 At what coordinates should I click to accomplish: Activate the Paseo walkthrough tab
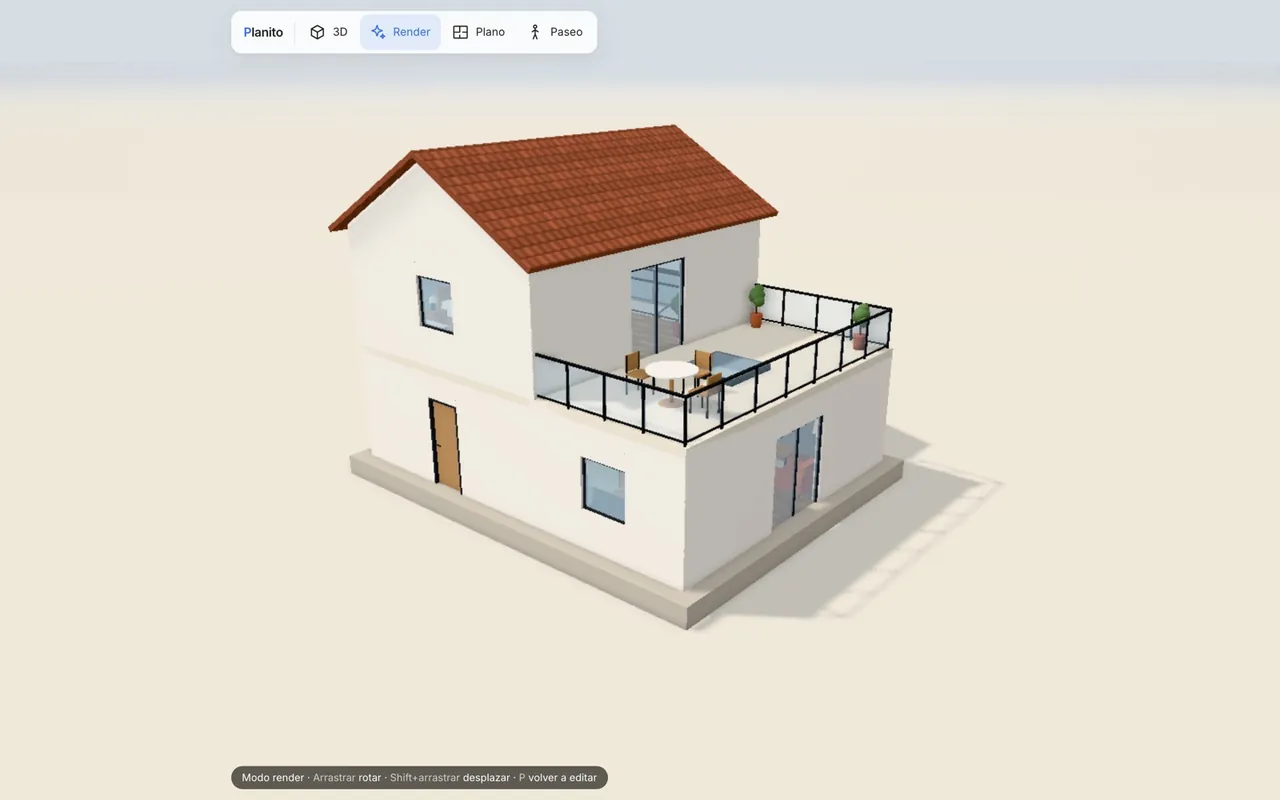click(x=555, y=32)
